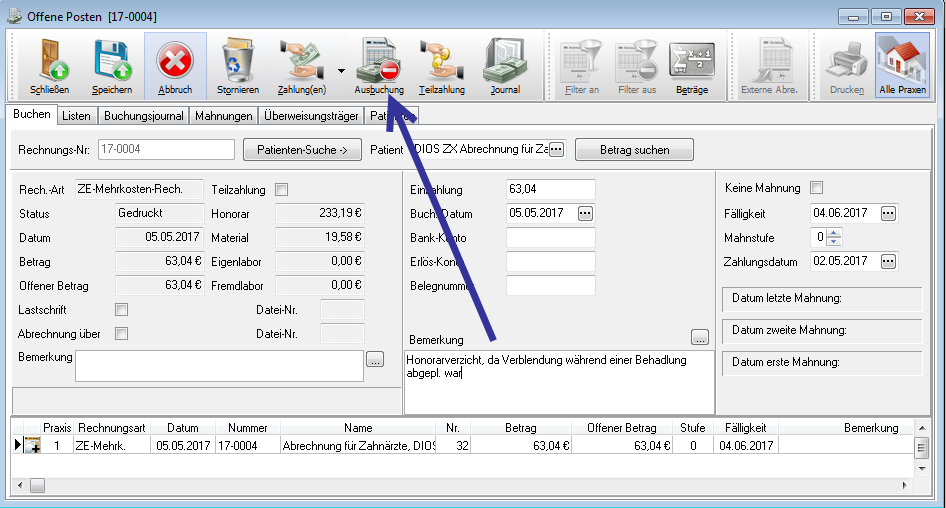The image size is (946, 508).
Task: Switch to the Buchen tab
Action: coord(32,115)
